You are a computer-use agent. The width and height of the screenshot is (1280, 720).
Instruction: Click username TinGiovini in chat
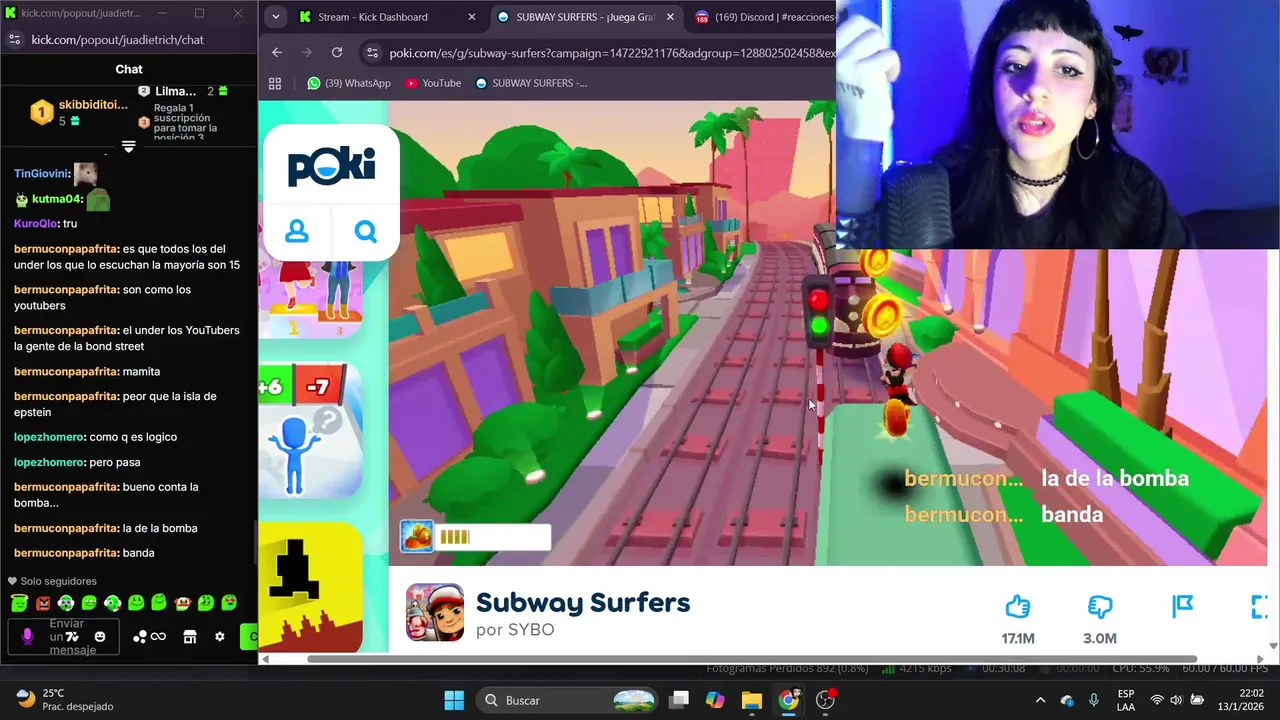coord(41,174)
